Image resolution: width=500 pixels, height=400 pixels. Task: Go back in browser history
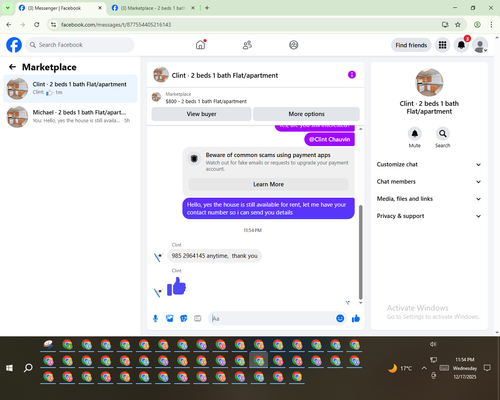(x=9, y=25)
